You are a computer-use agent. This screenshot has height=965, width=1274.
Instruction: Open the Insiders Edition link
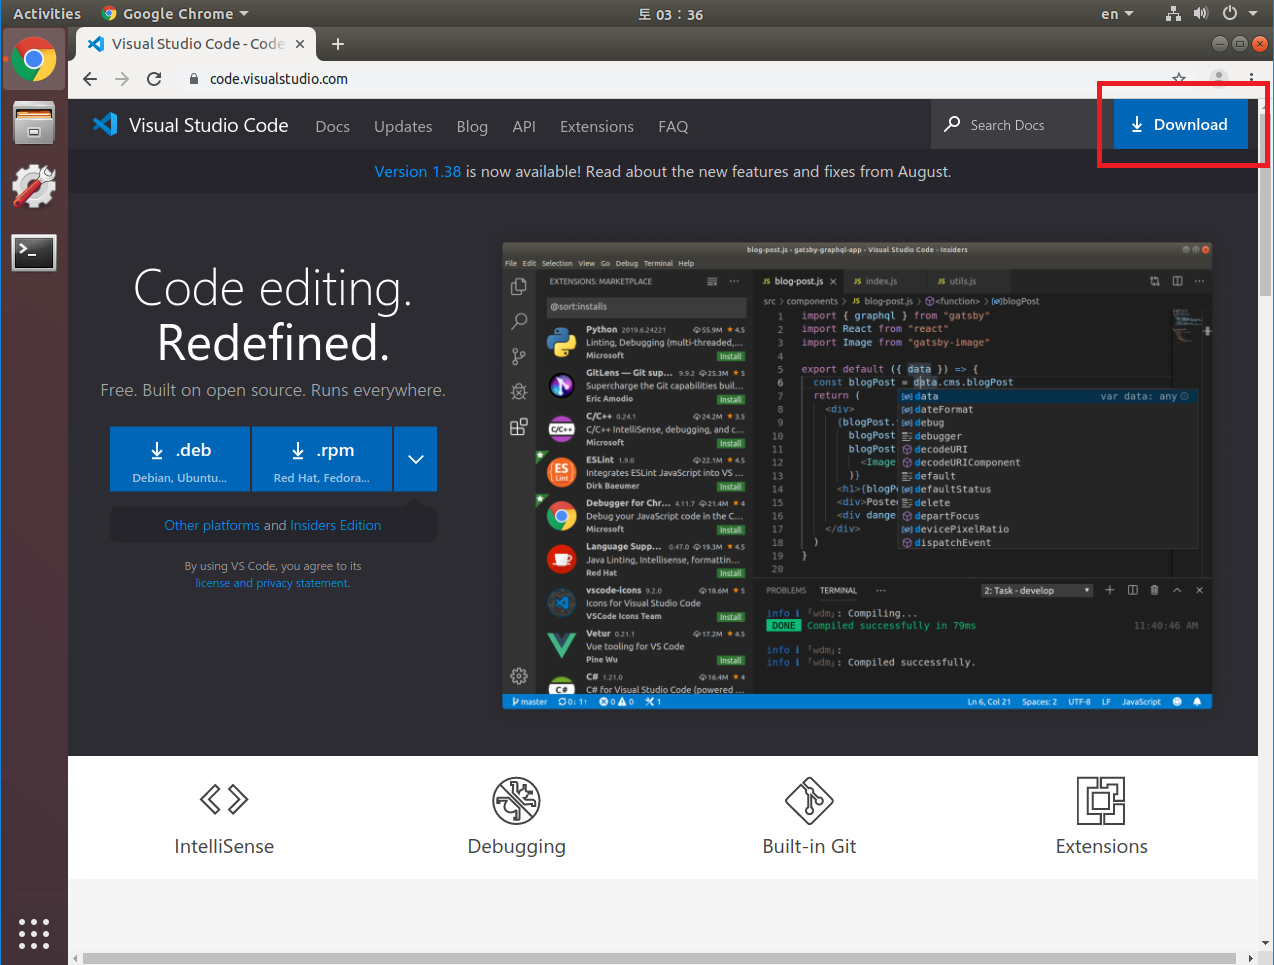(336, 525)
